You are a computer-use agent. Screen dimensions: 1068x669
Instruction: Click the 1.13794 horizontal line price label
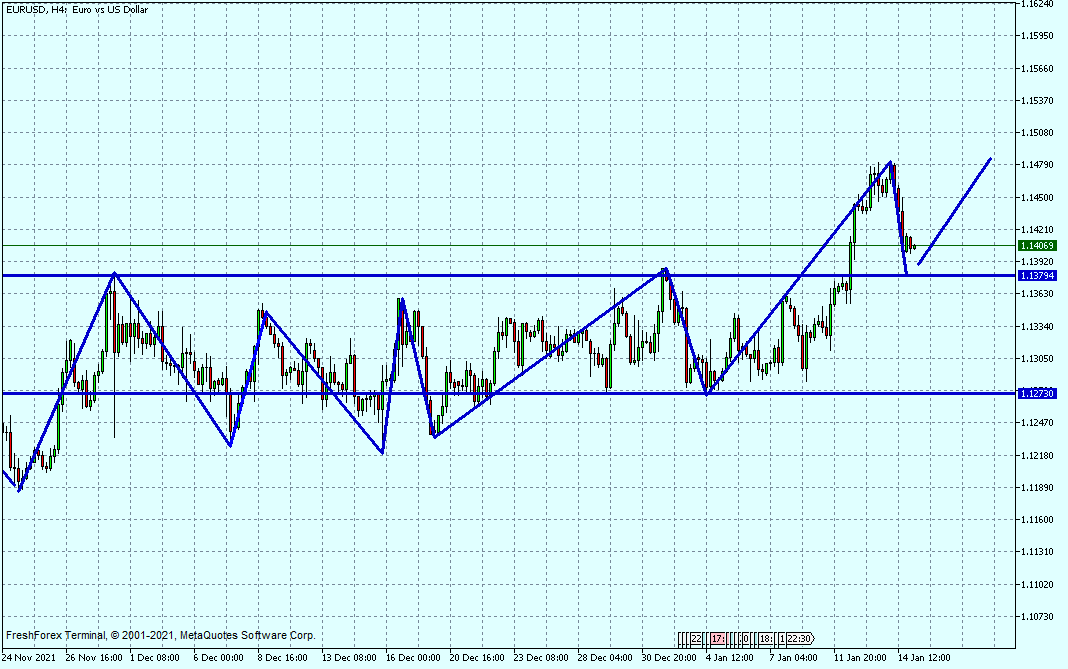tap(1037, 276)
